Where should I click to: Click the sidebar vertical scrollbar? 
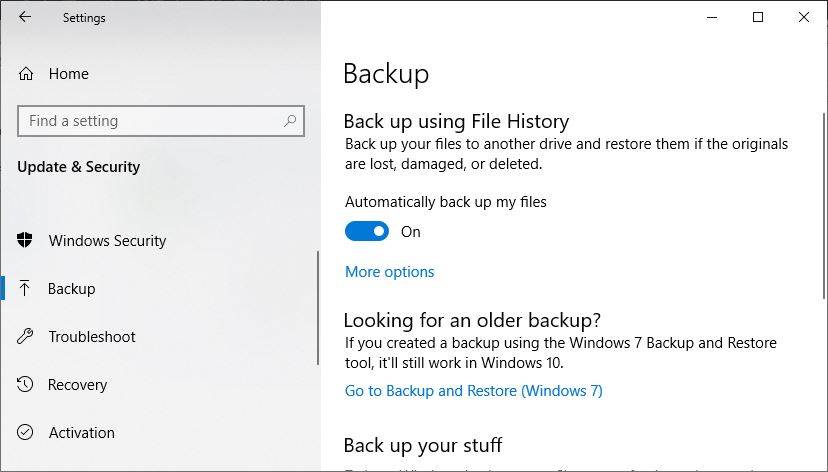[x=318, y=307]
